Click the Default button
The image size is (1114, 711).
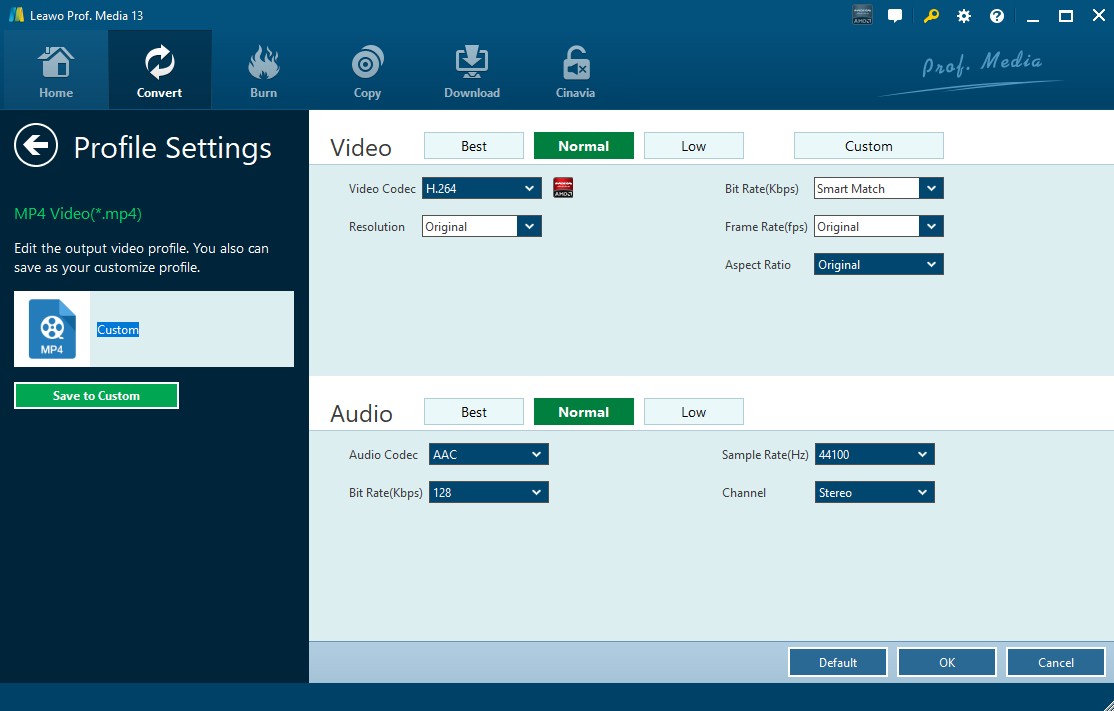point(837,662)
